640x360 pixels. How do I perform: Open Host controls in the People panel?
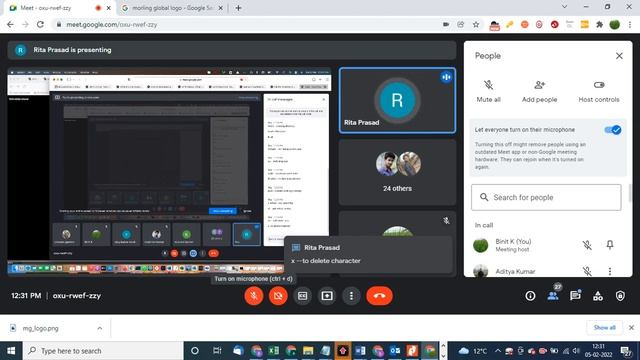click(599, 91)
